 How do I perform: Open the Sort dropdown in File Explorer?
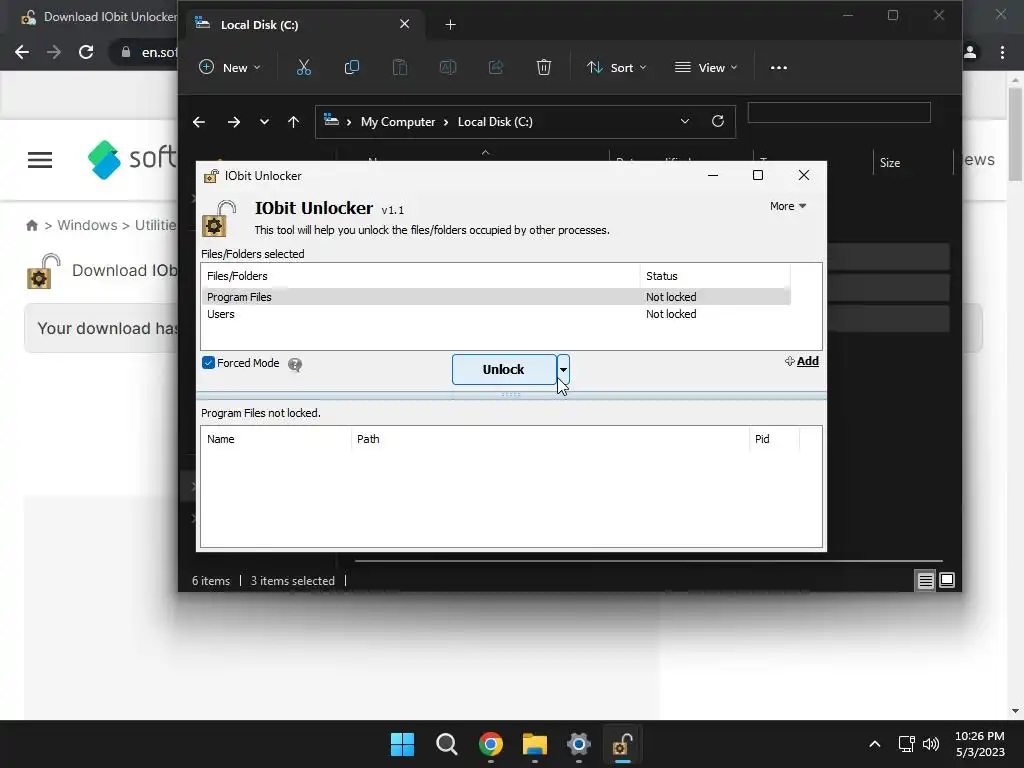pyautogui.click(x=616, y=67)
